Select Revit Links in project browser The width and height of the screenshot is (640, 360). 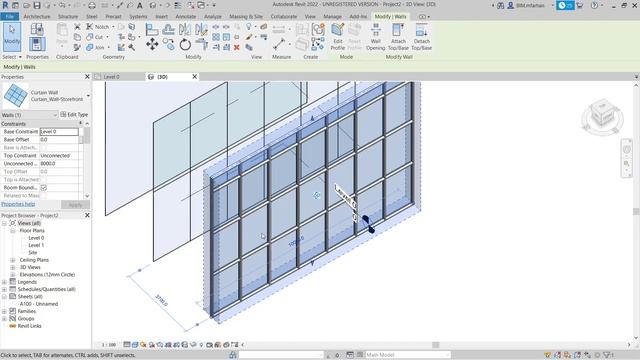(x=29, y=326)
